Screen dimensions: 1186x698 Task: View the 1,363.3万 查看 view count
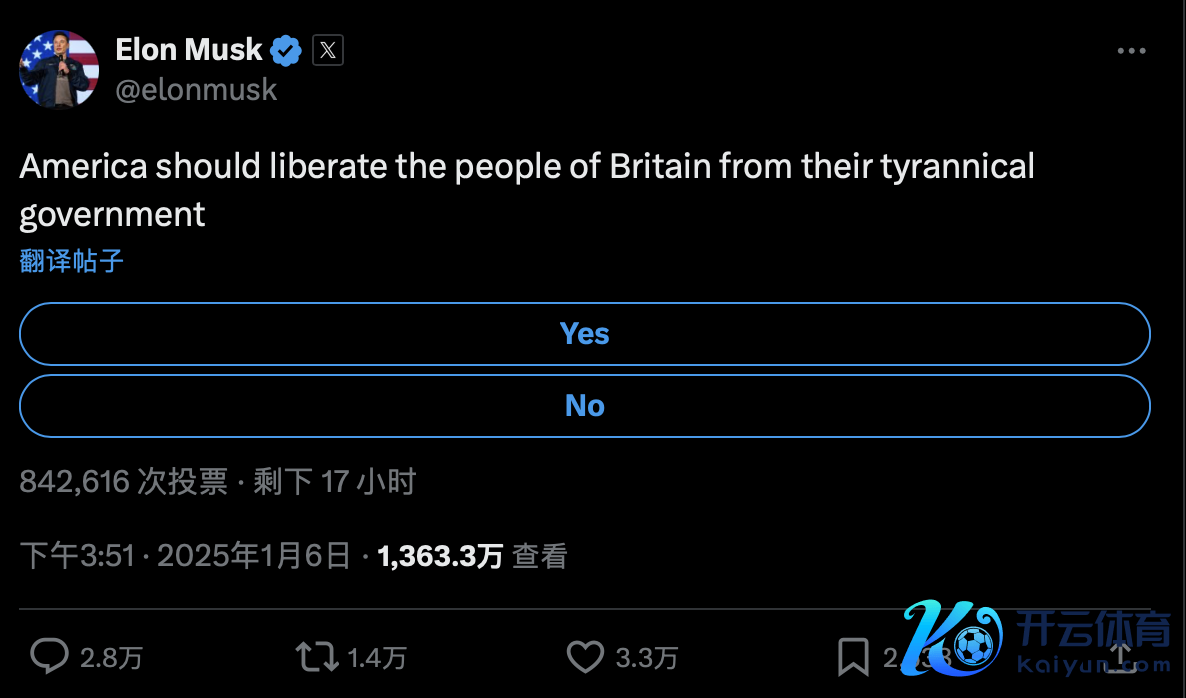(472, 556)
